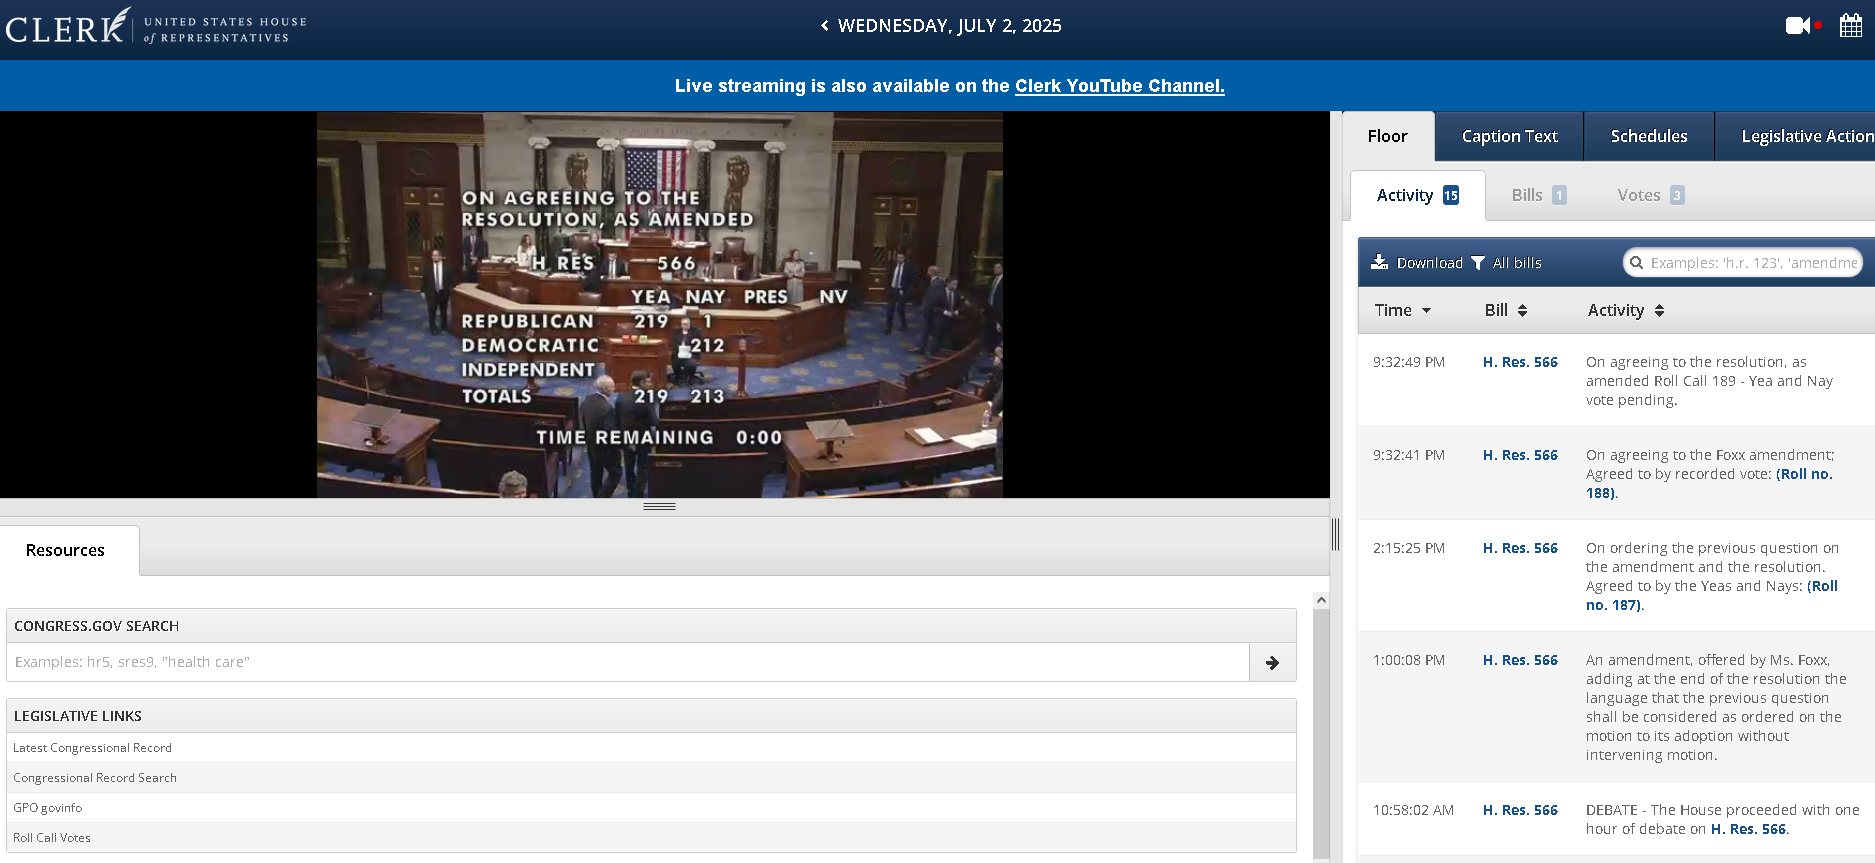
Task: Open Latest Congressional Record link
Action: point(92,748)
